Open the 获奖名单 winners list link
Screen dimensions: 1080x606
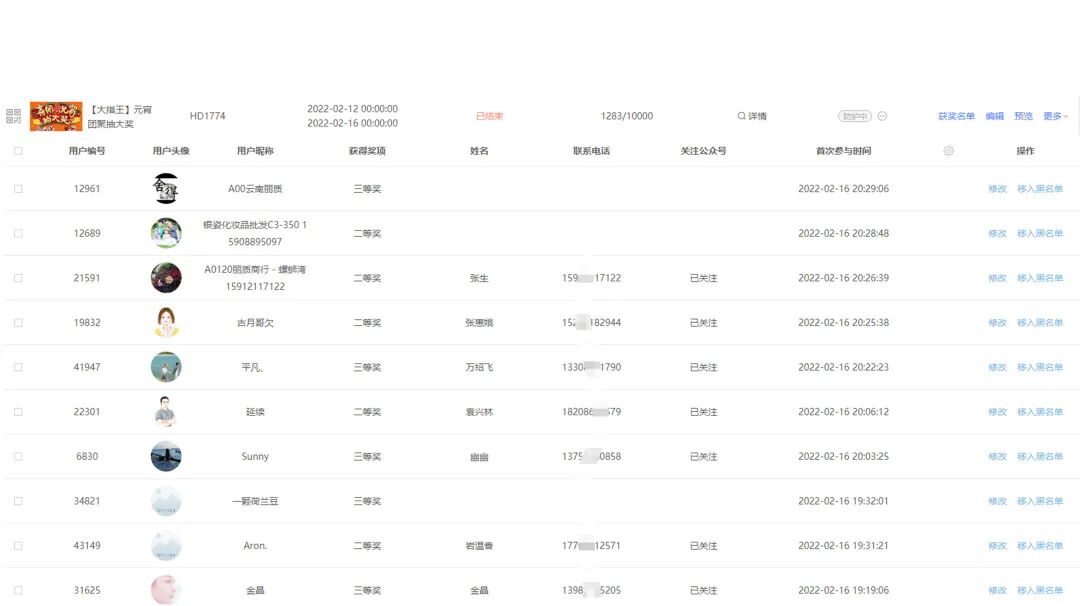click(956, 116)
